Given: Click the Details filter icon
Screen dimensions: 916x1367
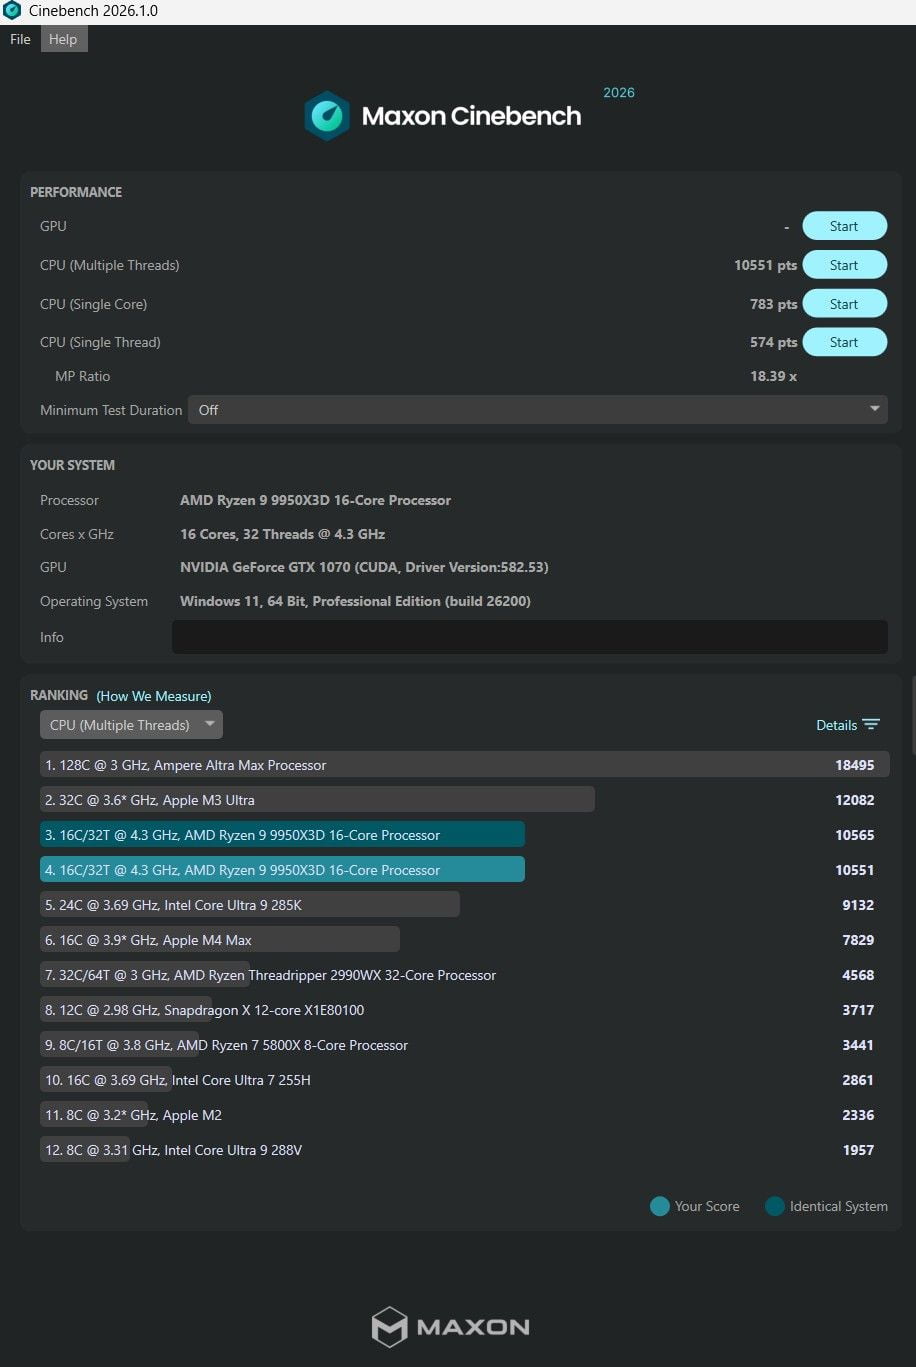Looking at the screenshot, I should coord(871,725).
